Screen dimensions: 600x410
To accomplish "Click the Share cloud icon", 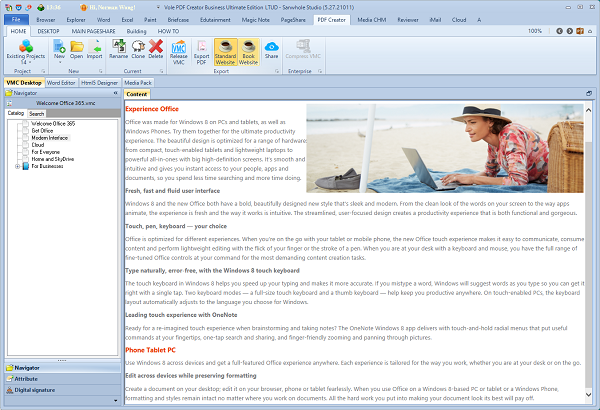I will tap(272, 51).
